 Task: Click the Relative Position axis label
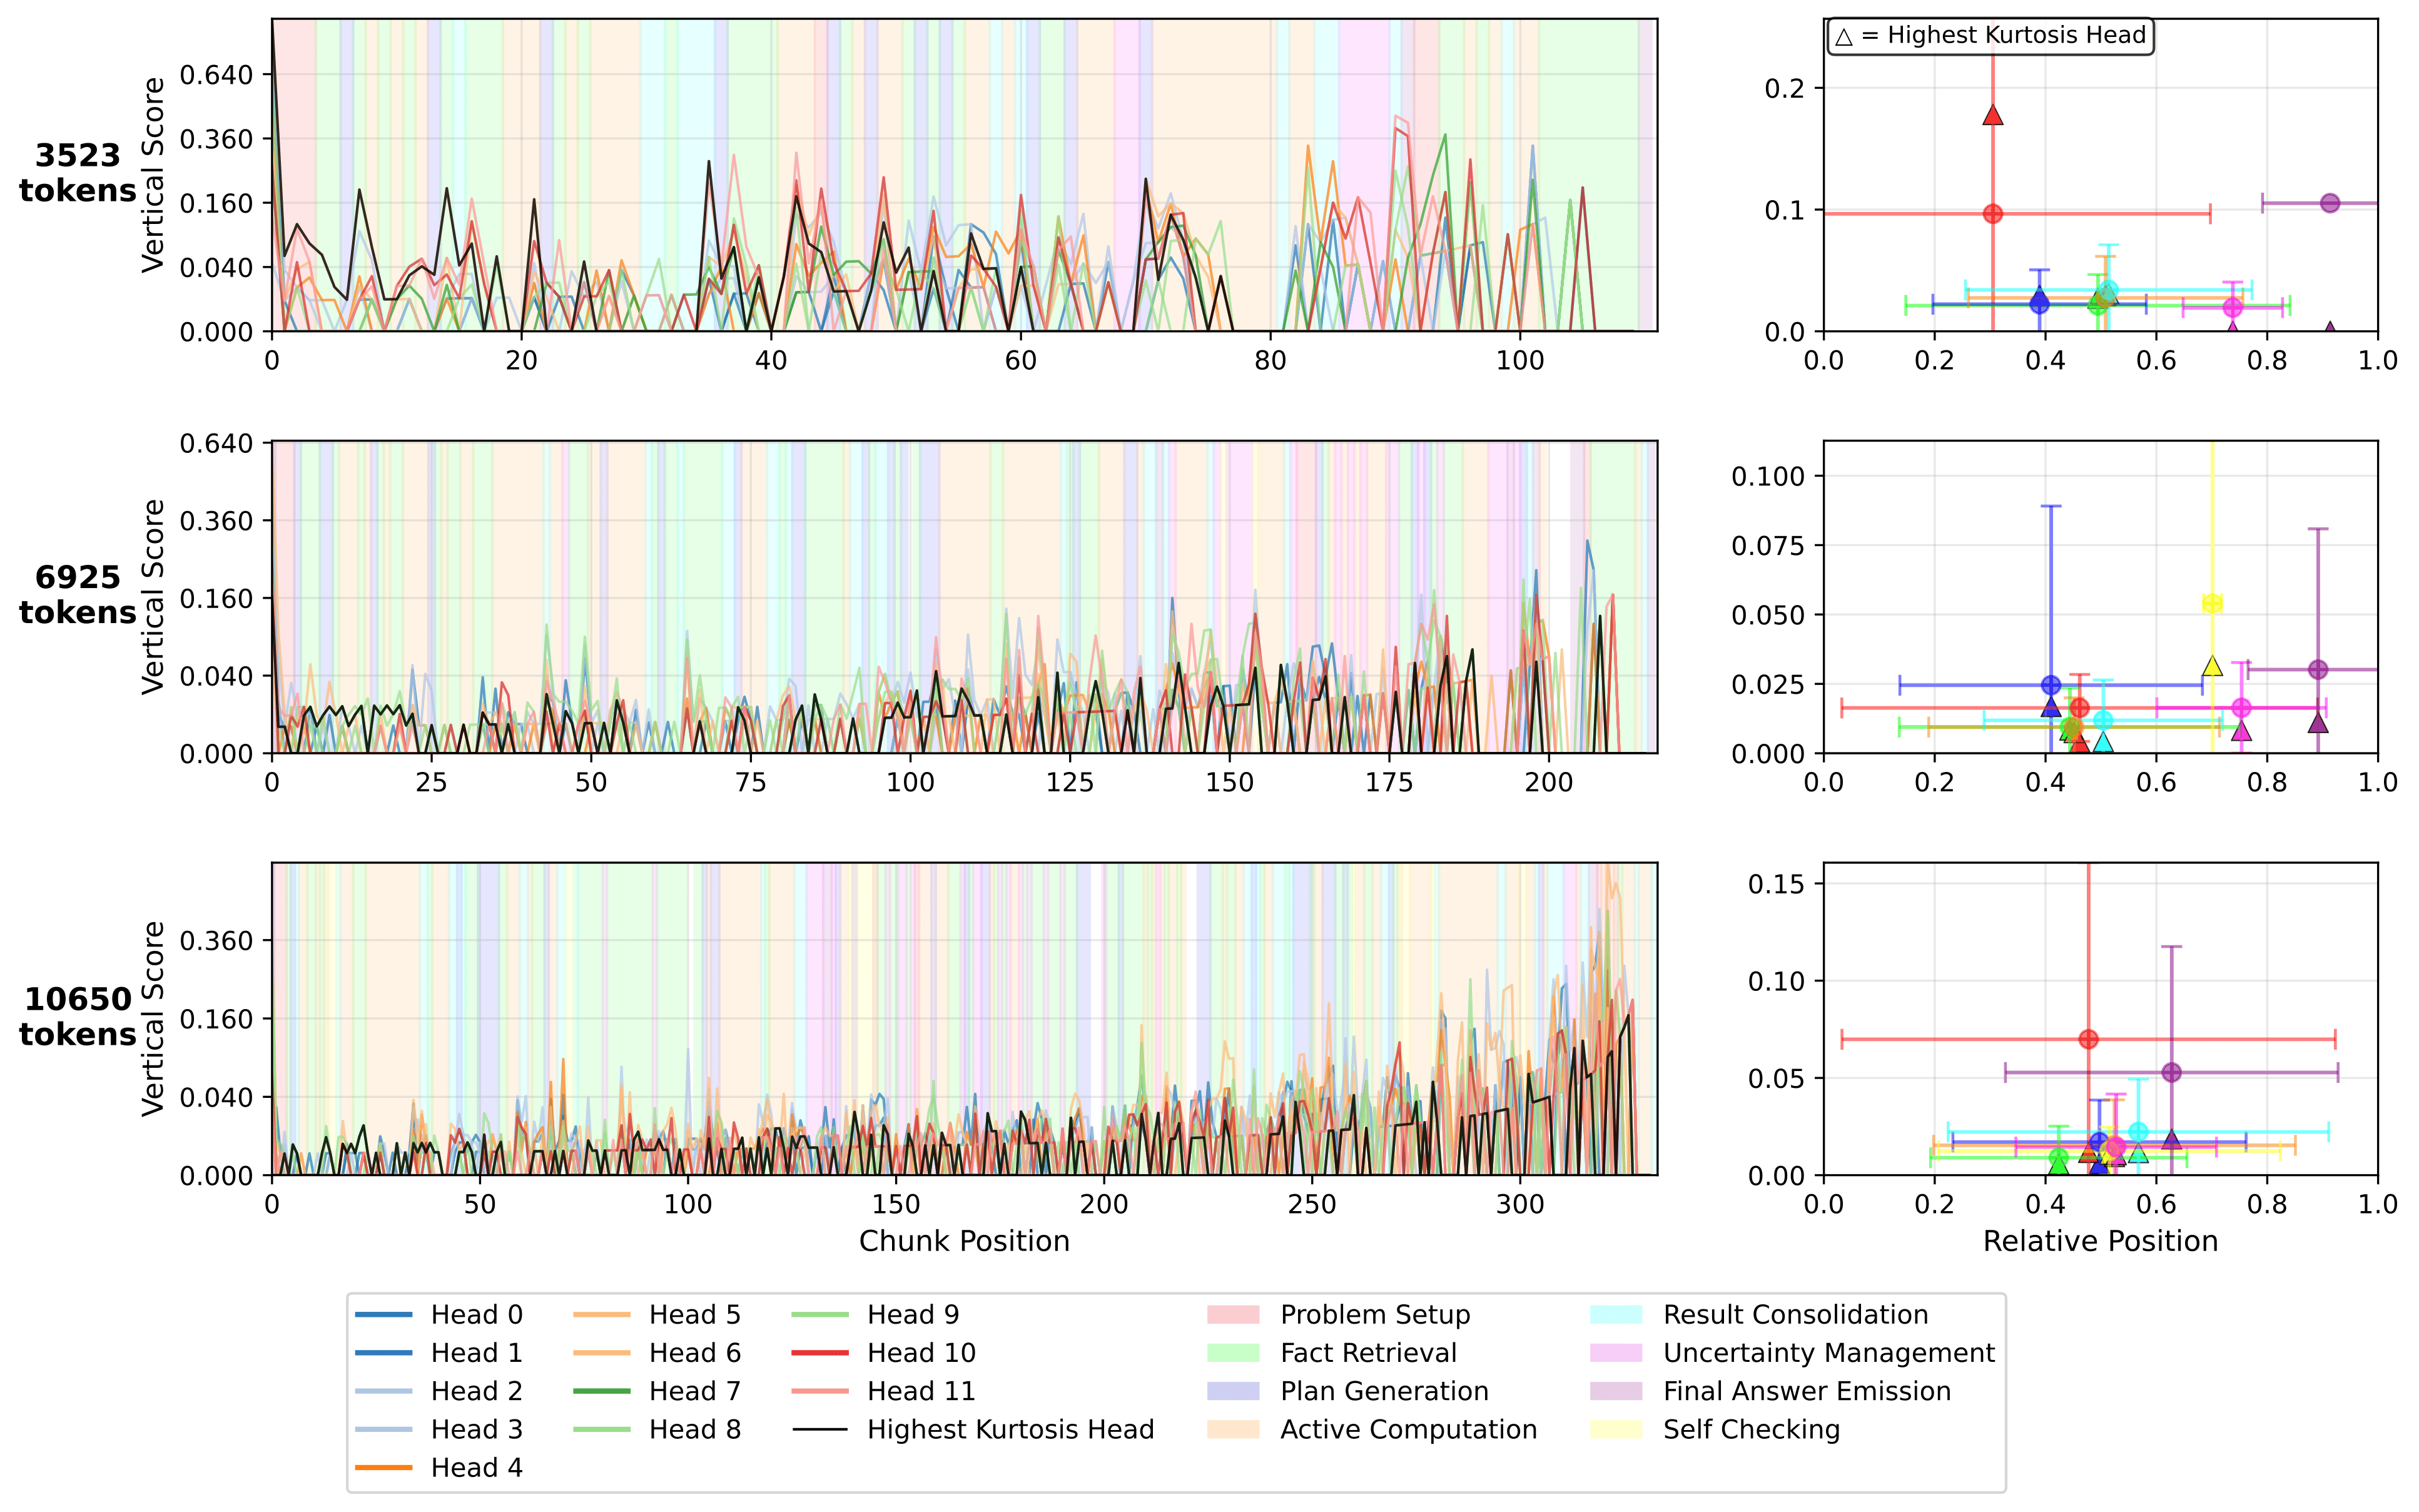pos(2100,1241)
